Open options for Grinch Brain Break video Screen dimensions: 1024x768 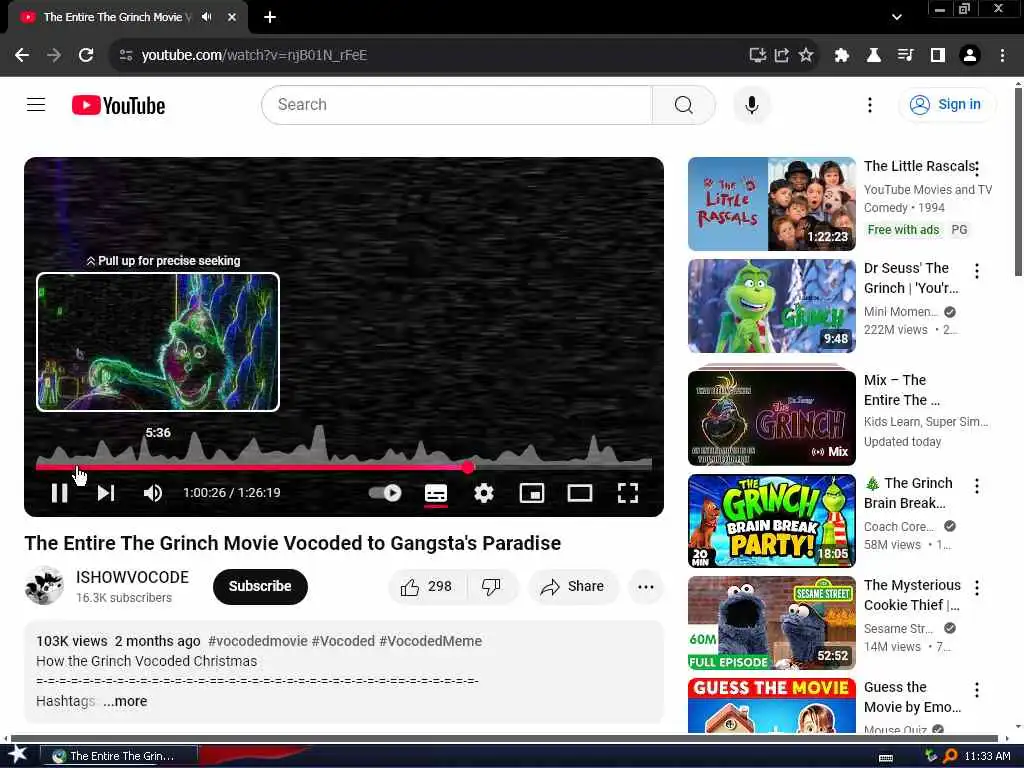pos(976,485)
